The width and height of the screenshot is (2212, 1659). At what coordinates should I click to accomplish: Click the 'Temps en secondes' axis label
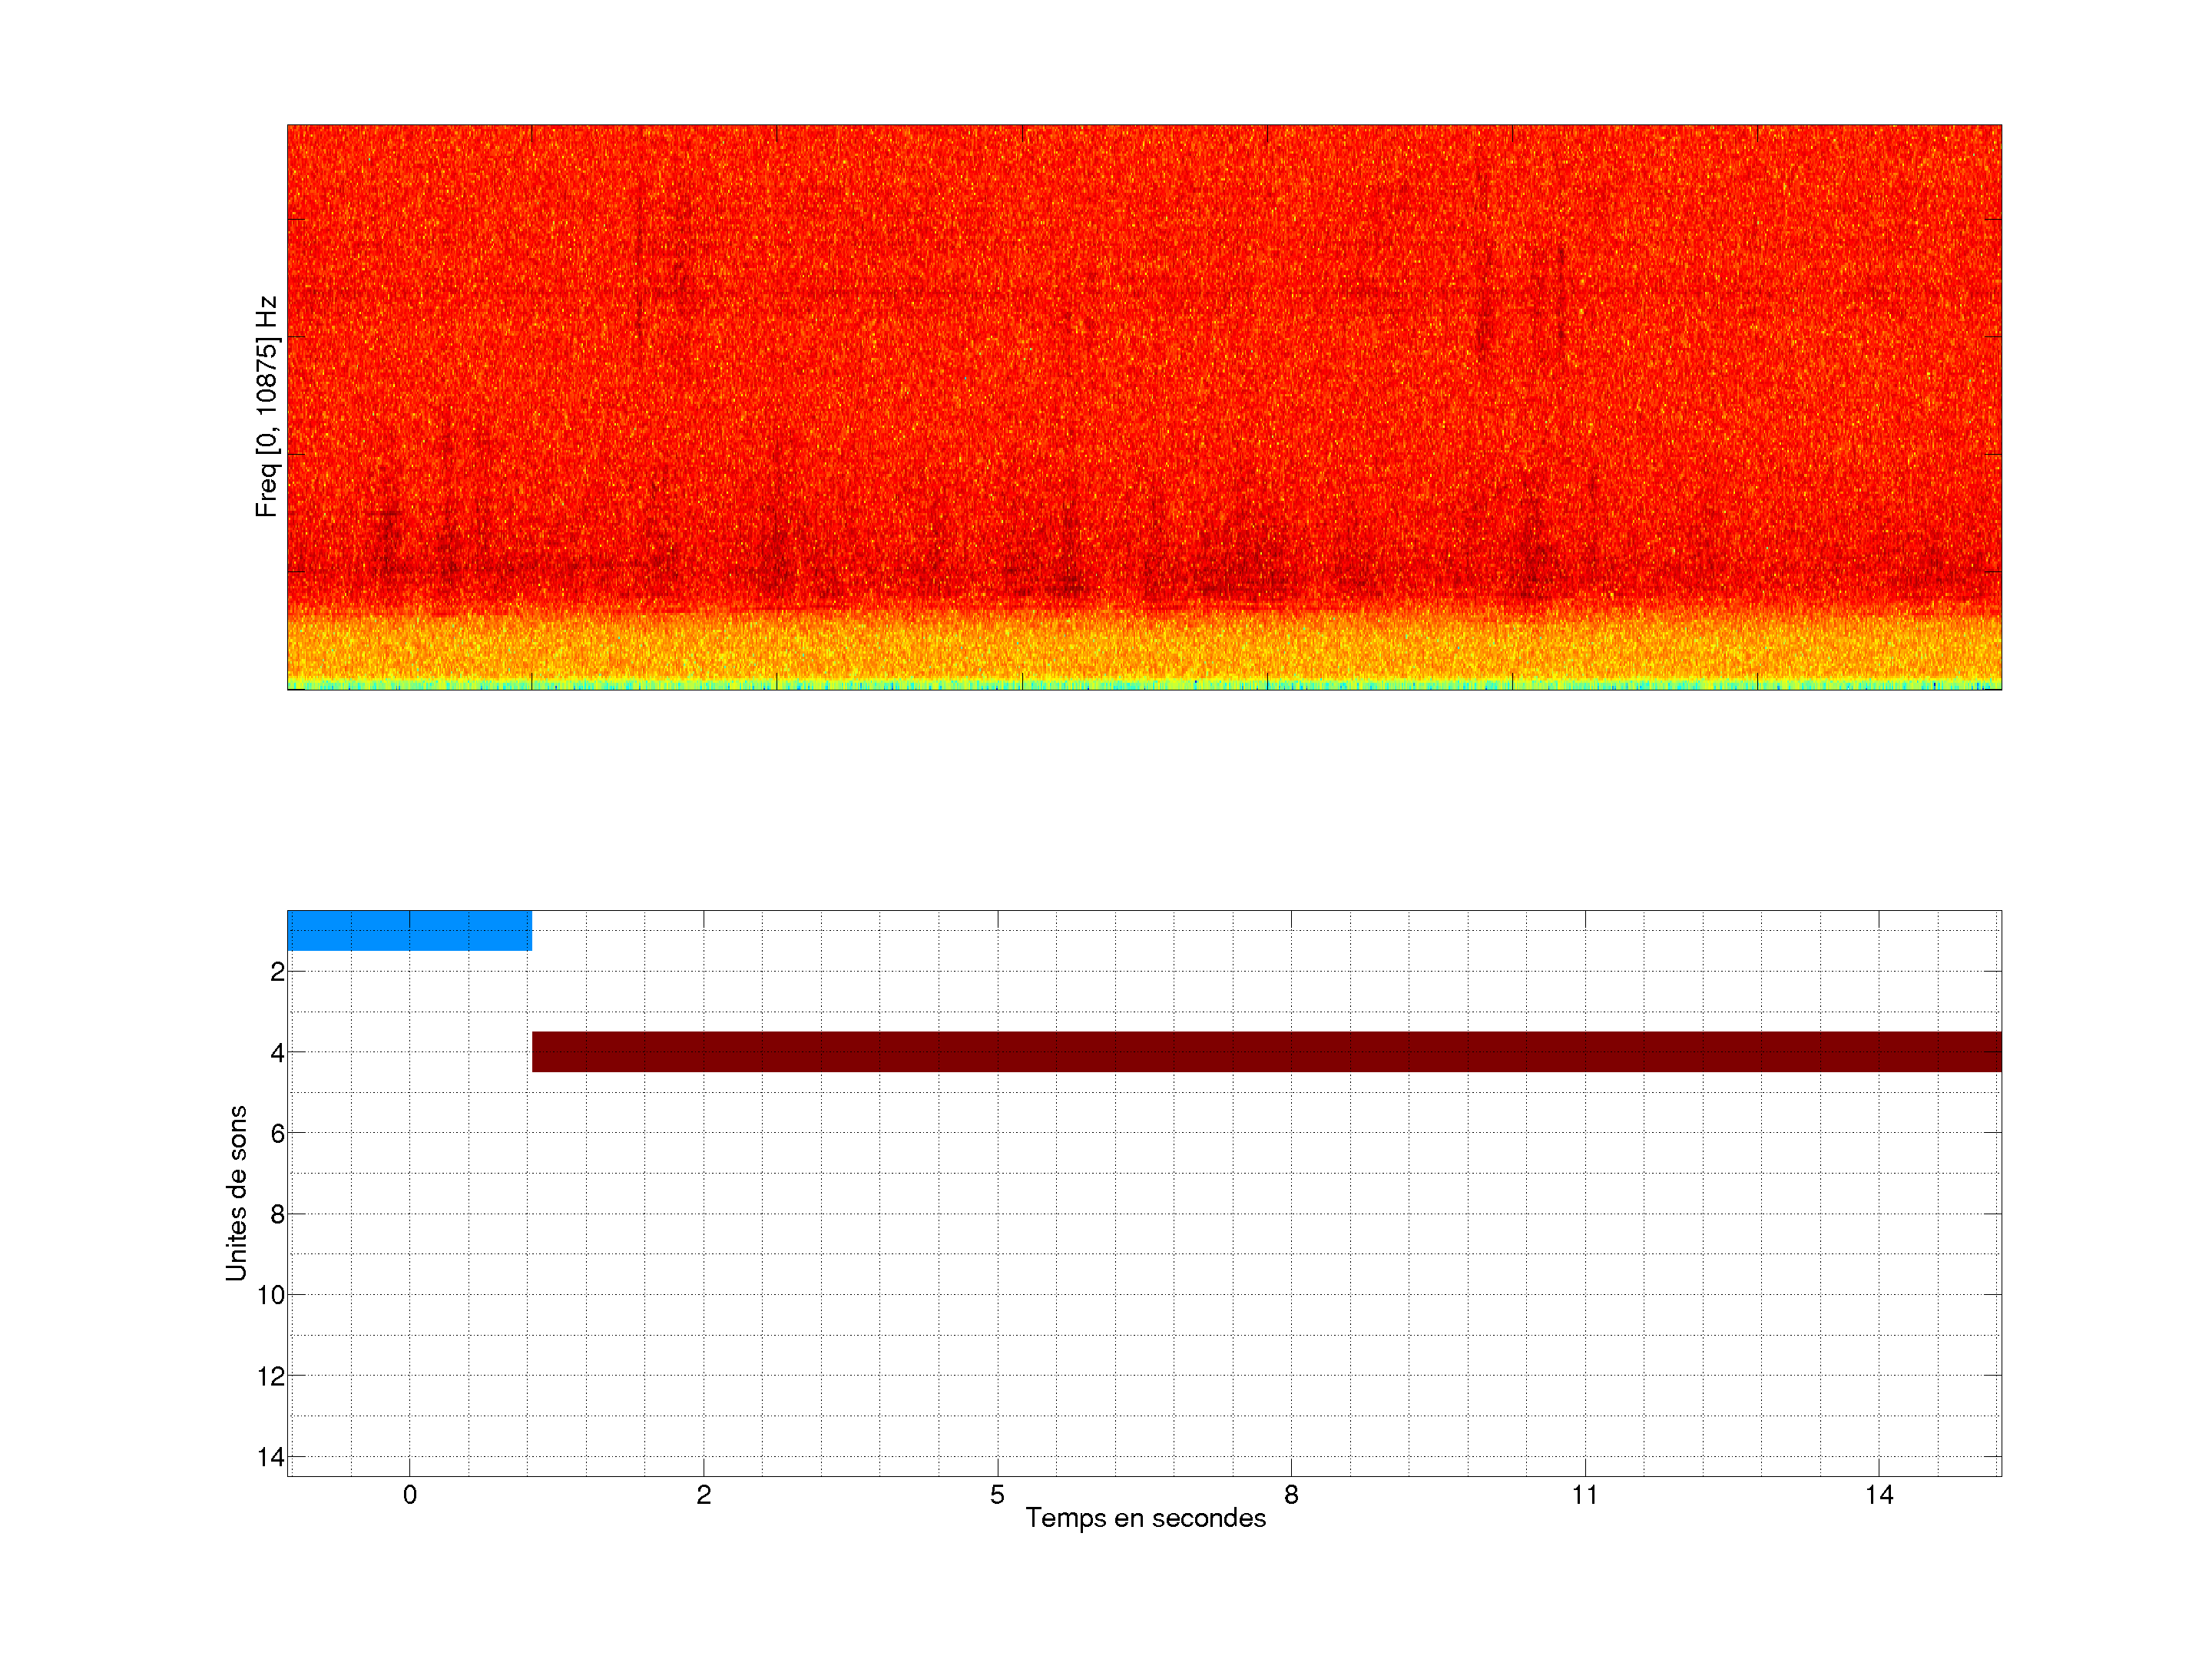1145,1518
